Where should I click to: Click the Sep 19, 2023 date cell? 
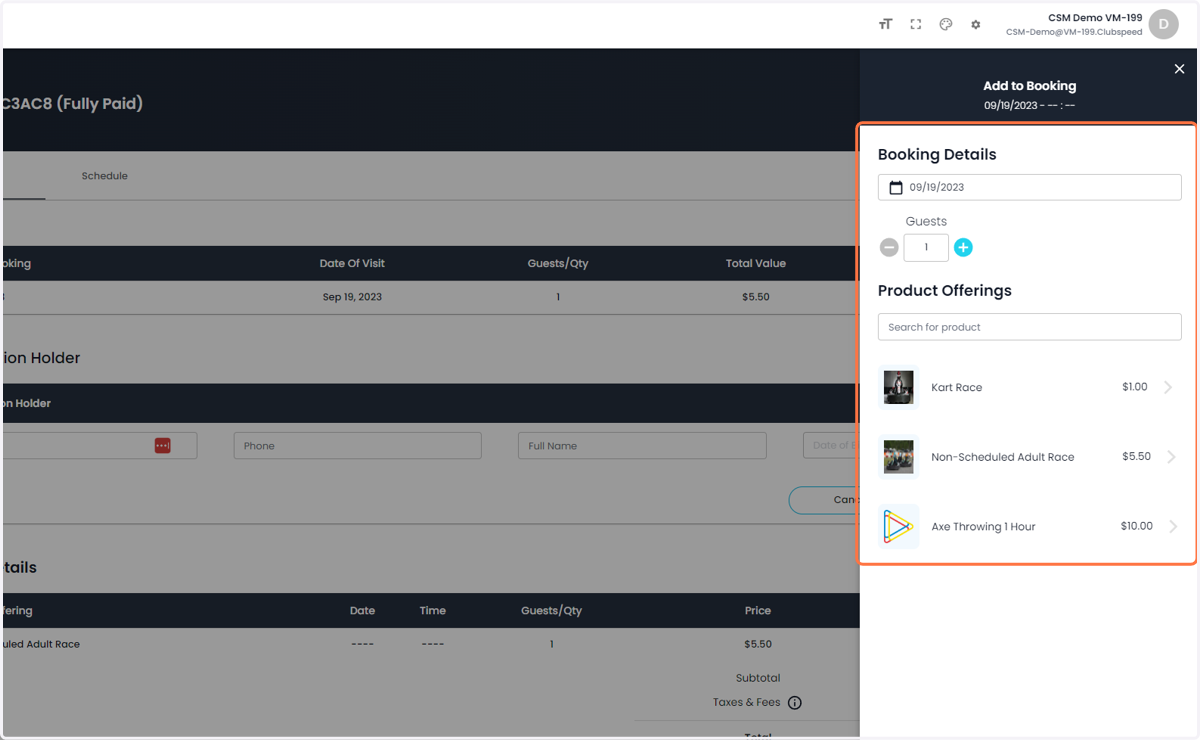coord(352,297)
